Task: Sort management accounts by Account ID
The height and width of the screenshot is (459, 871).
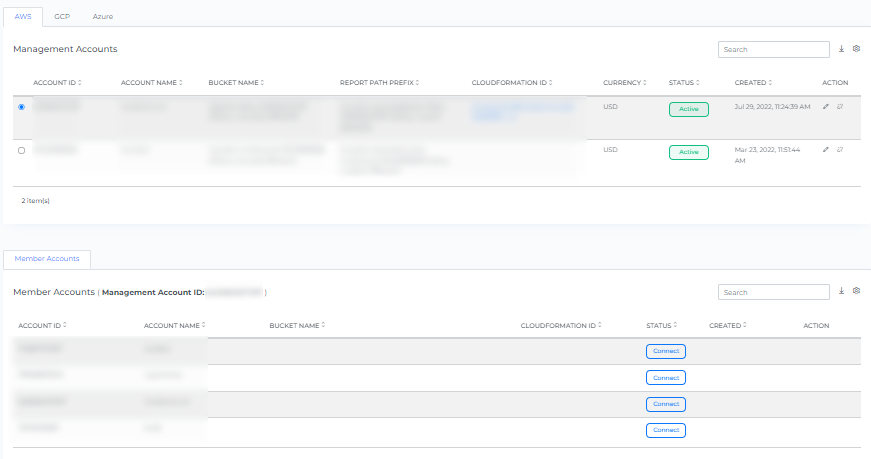Action: (x=57, y=82)
